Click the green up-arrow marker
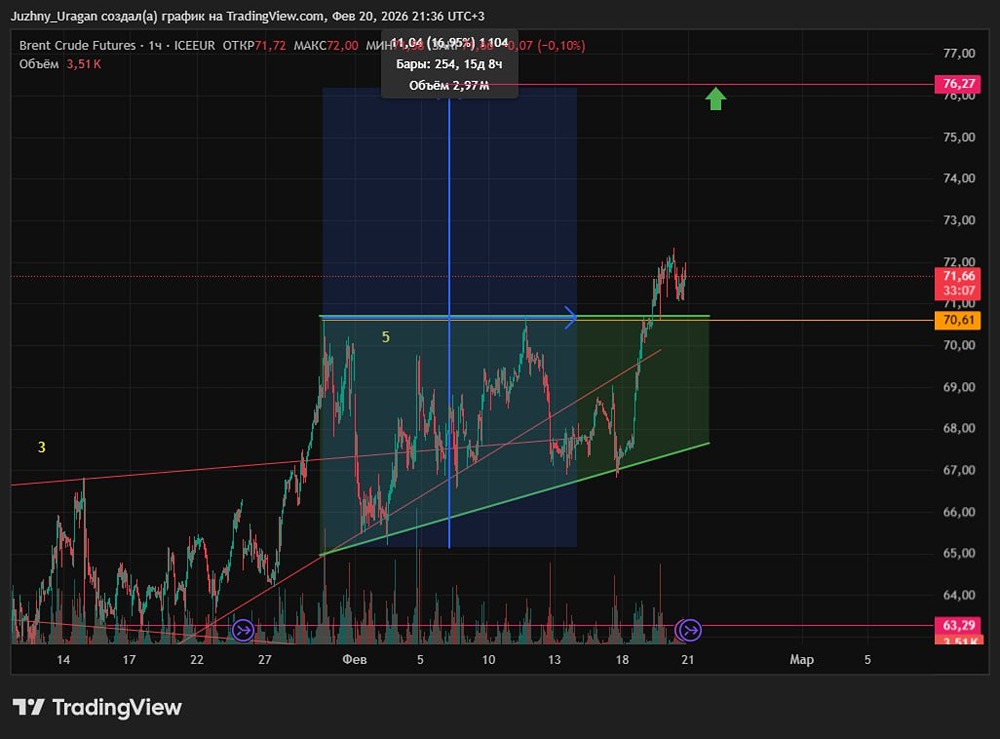This screenshot has width=1000, height=739. coord(716,99)
